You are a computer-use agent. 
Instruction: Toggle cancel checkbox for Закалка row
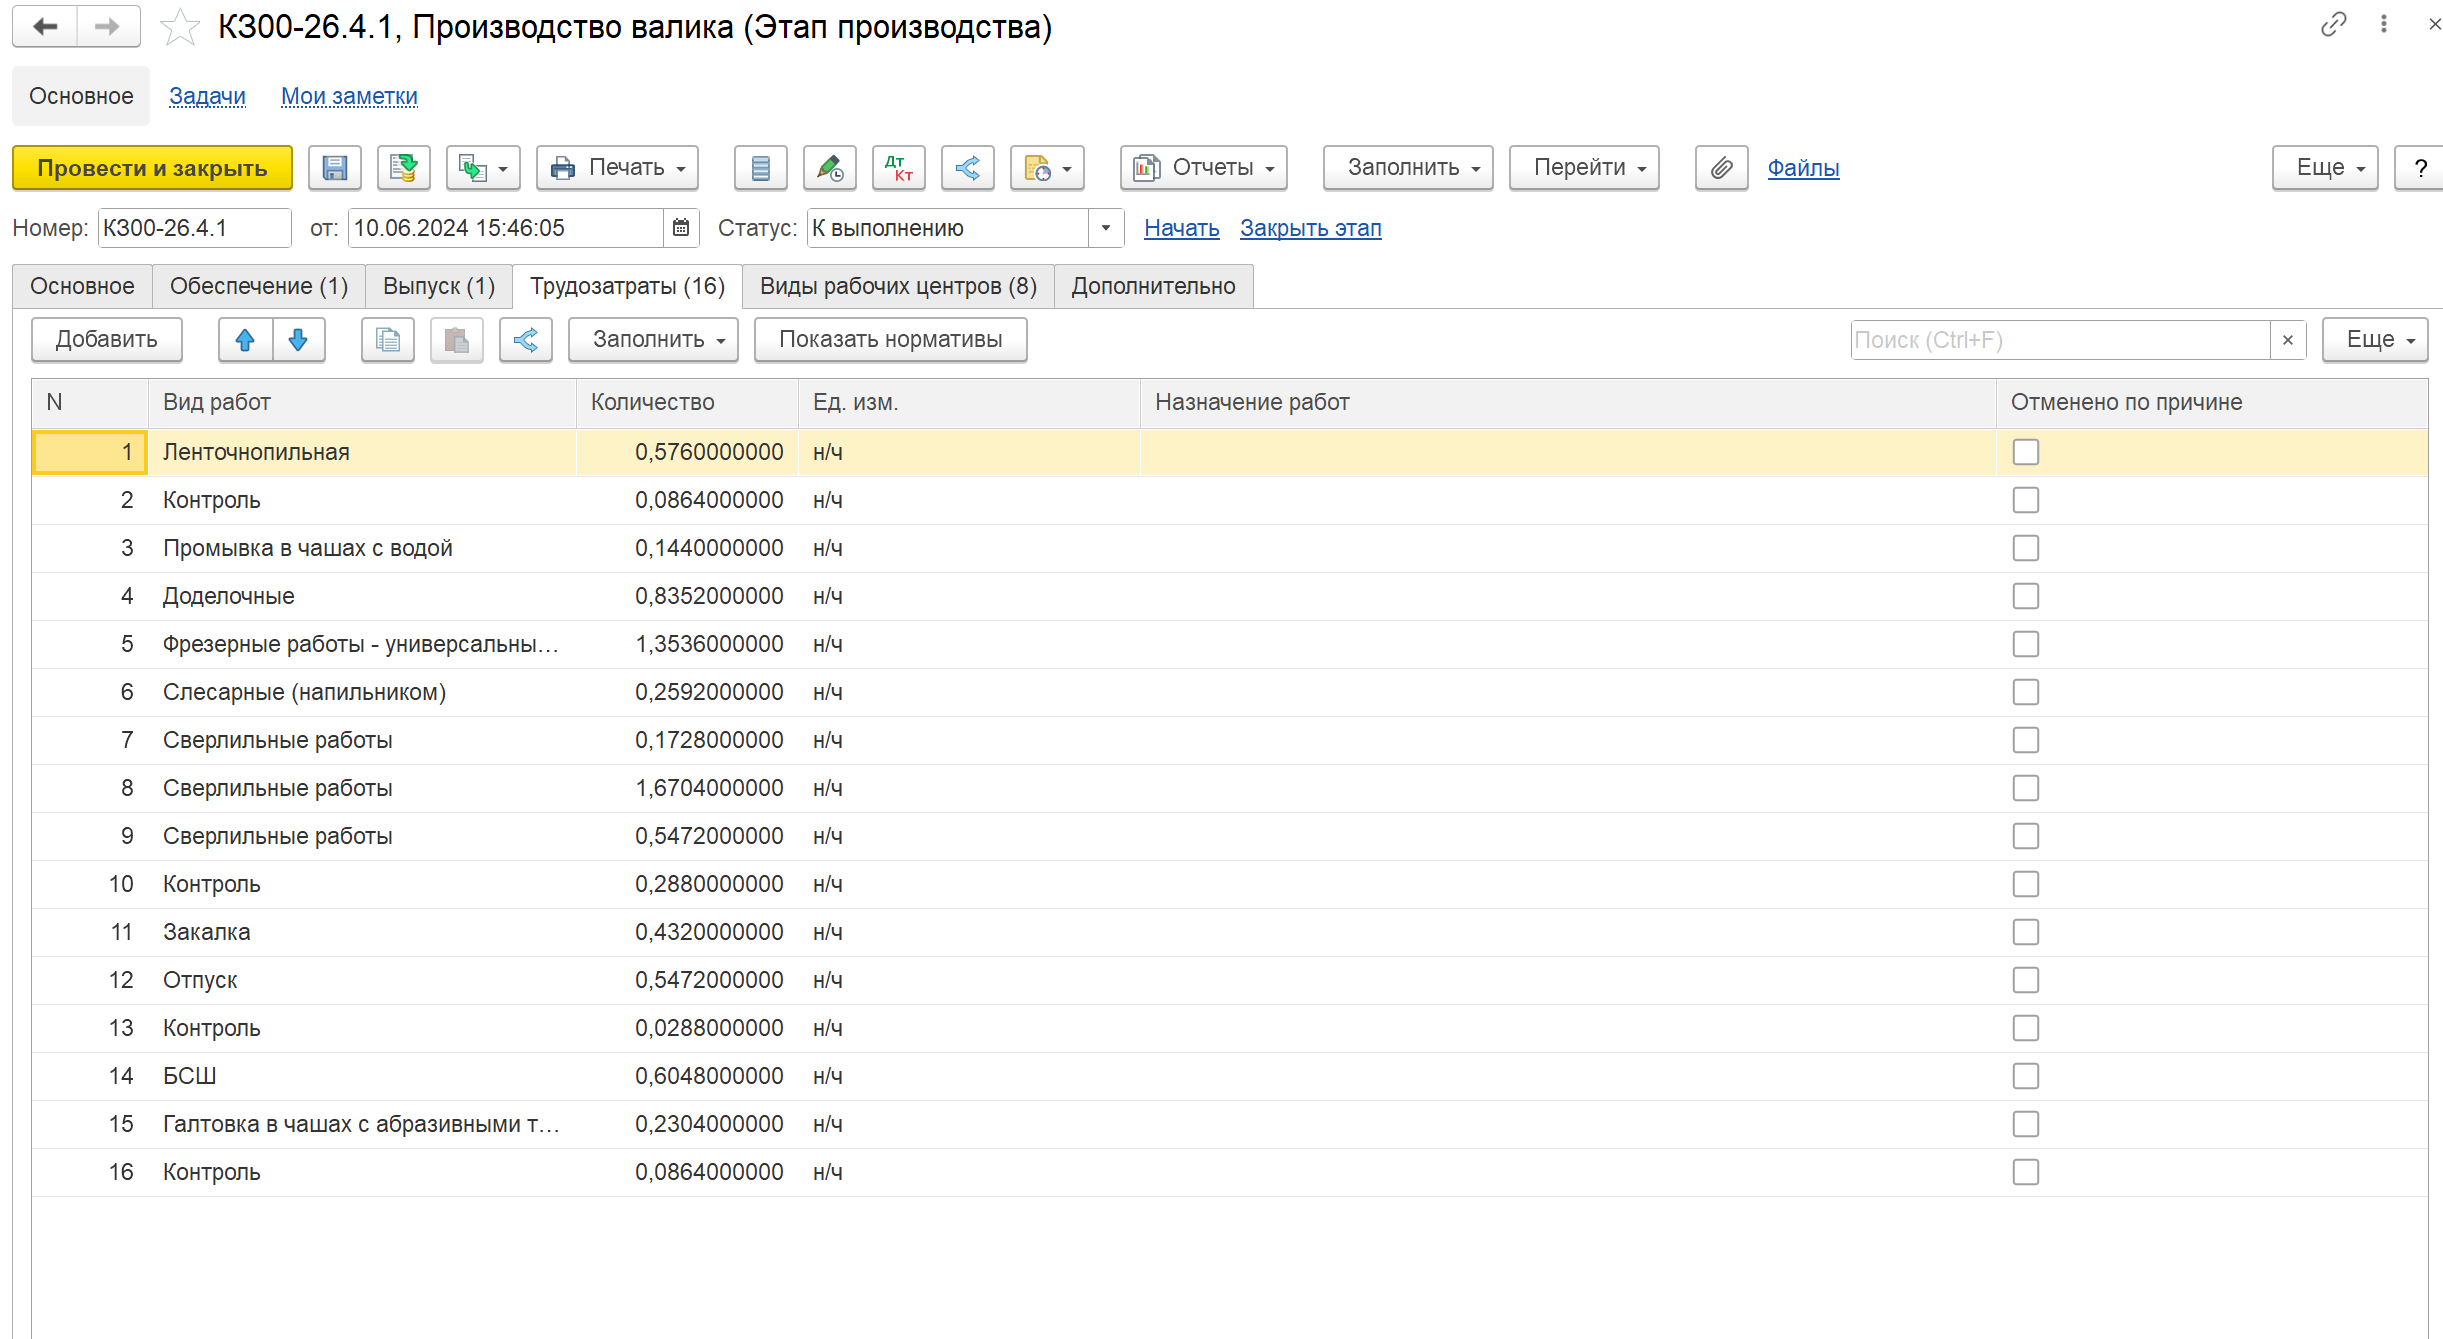click(x=2025, y=932)
